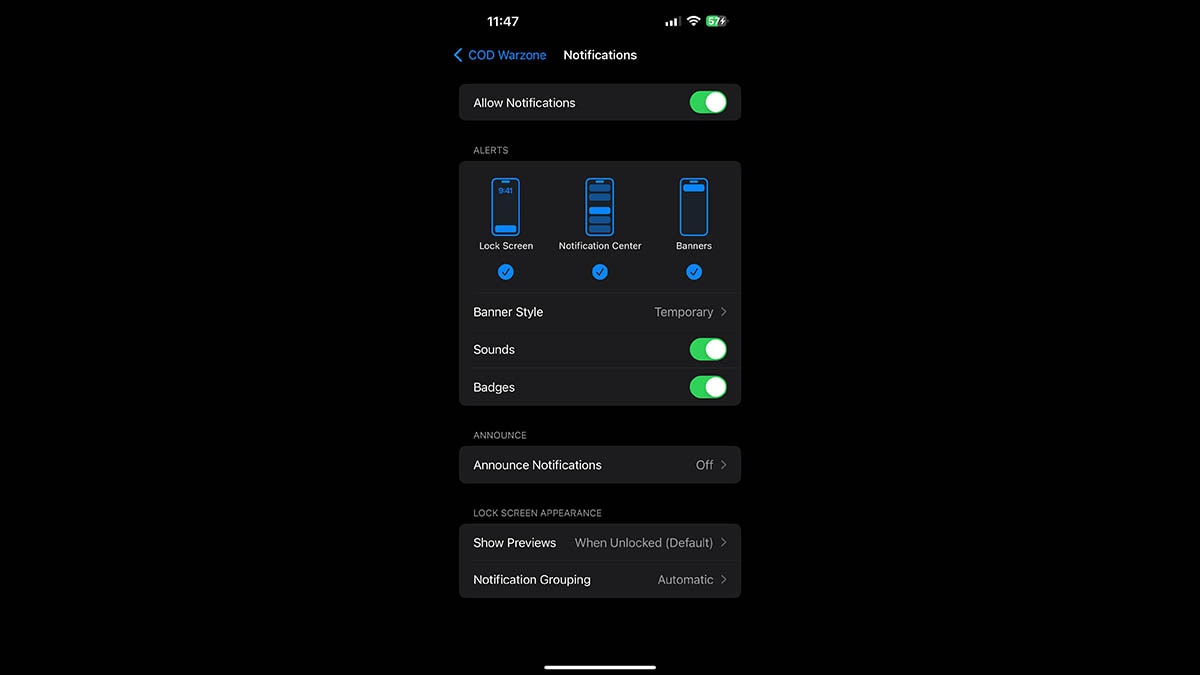Tap the cellular signal bars icon
This screenshot has width=1200, height=675.
(x=671, y=21)
